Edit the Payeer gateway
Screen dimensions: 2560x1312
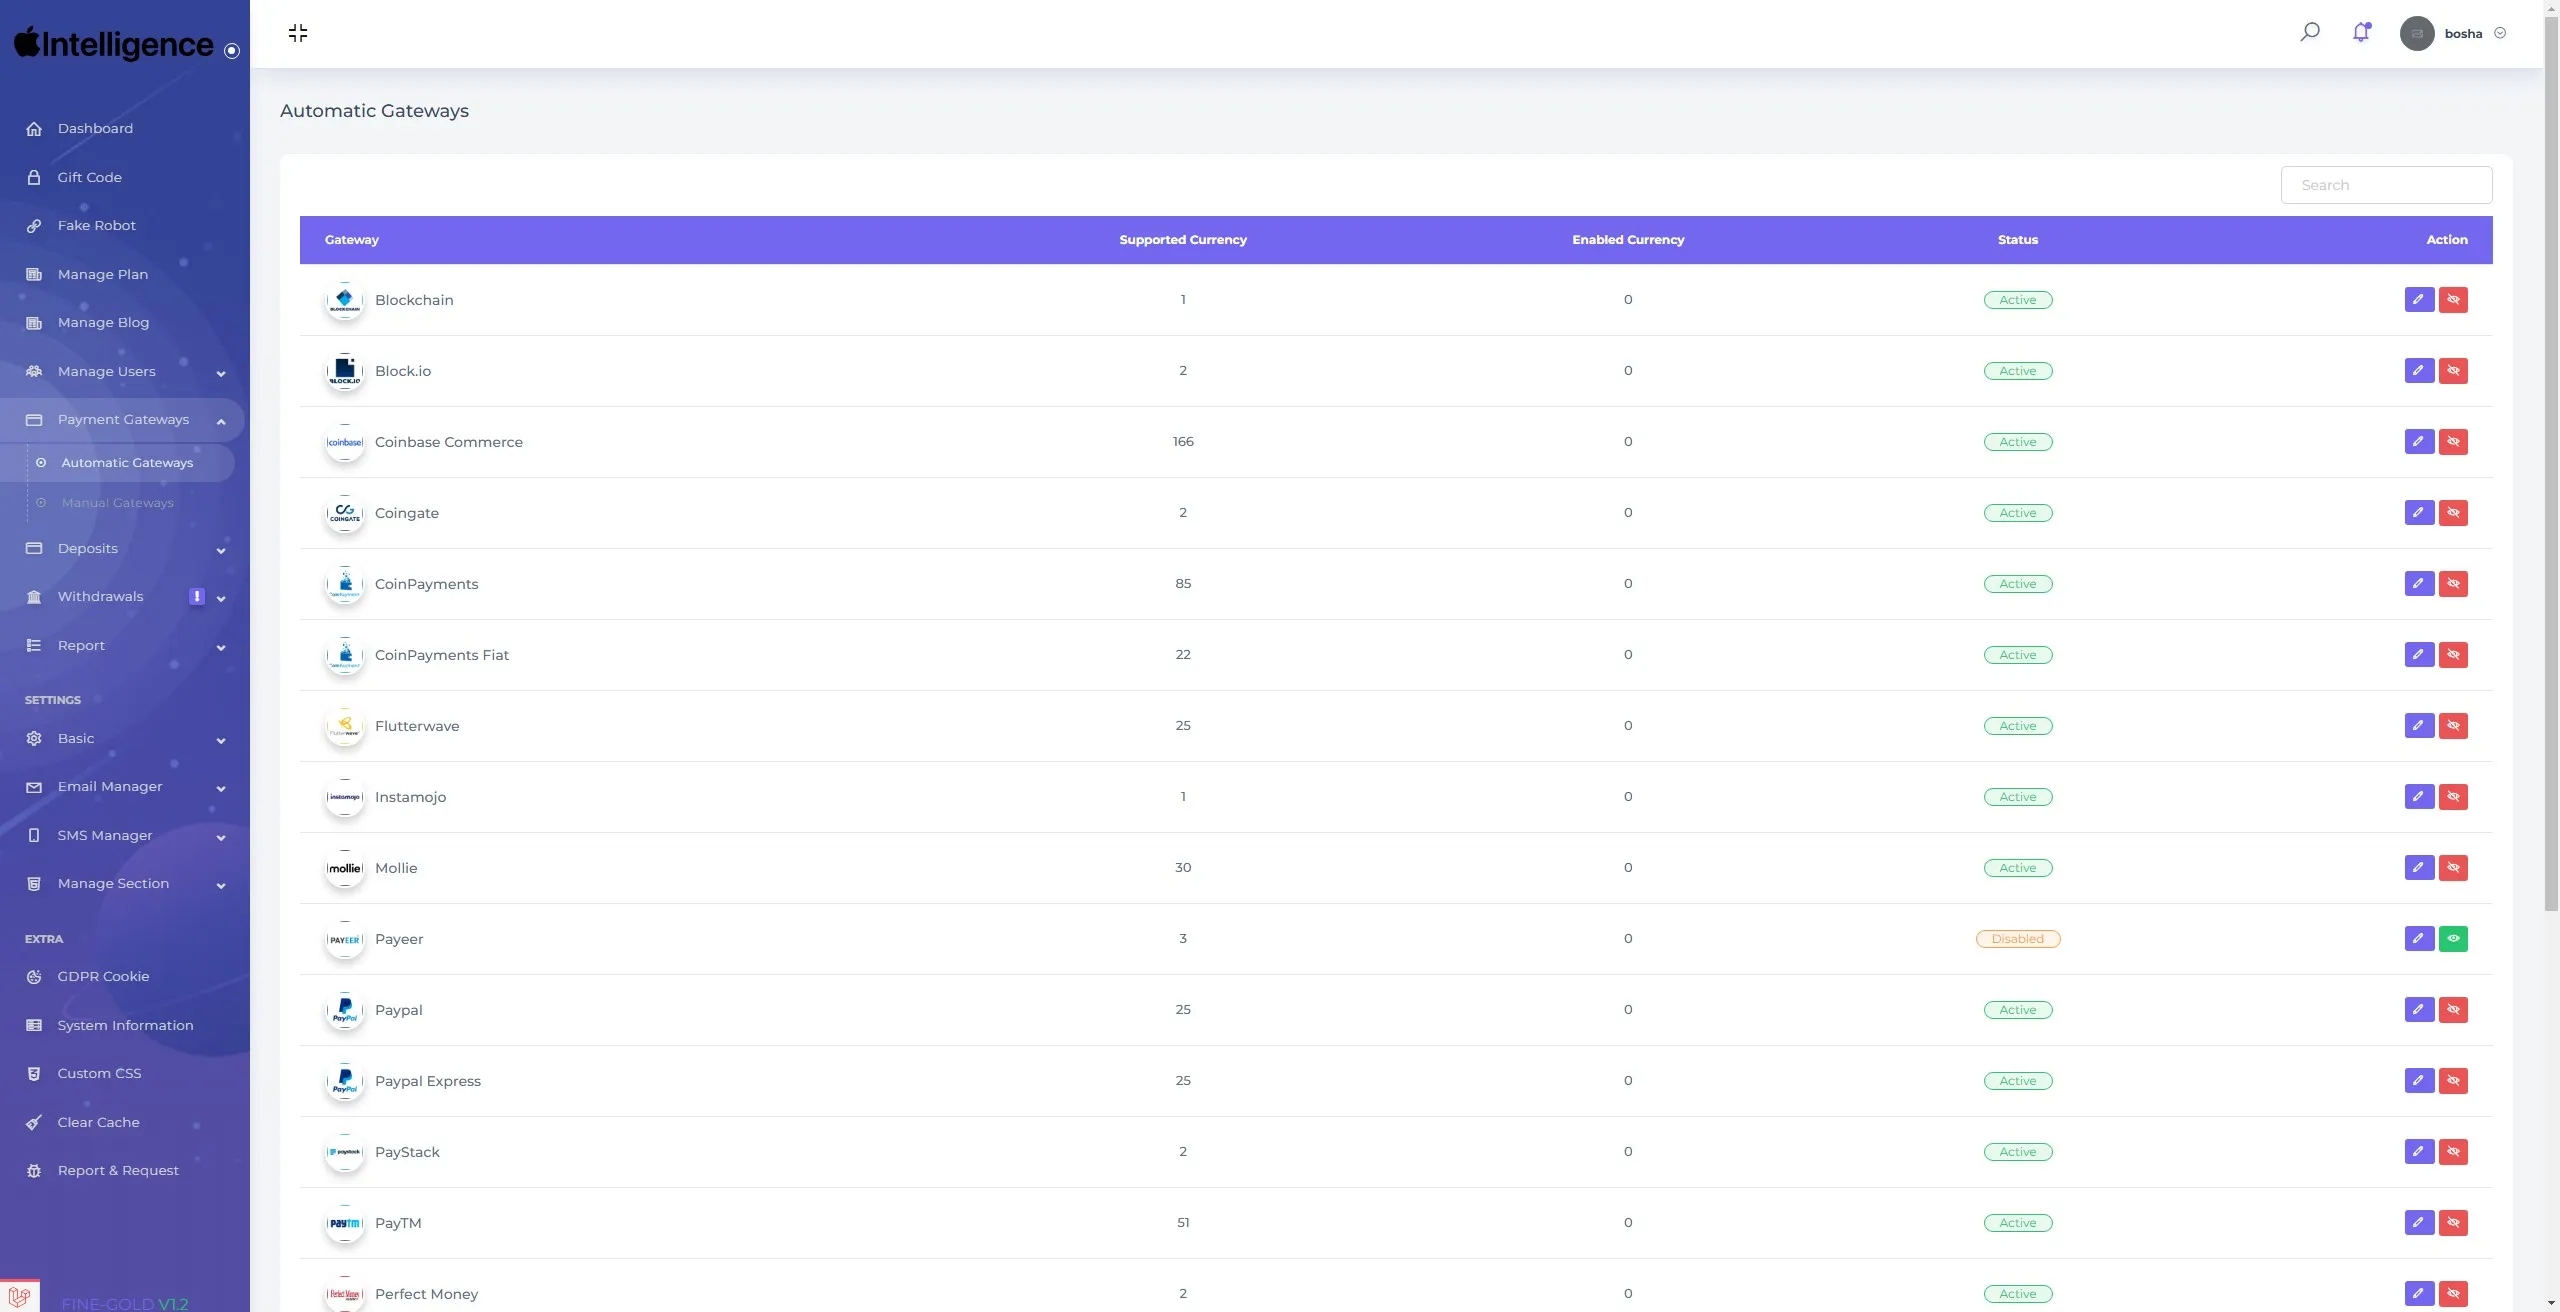(x=2419, y=939)
